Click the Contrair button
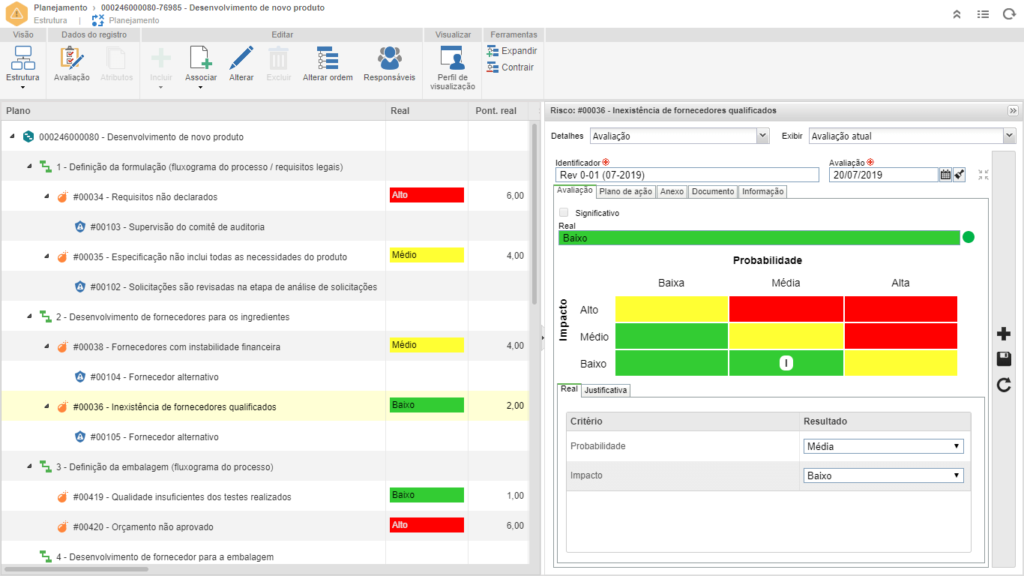This screenshot has height=576, width=1024. point(510,68)
